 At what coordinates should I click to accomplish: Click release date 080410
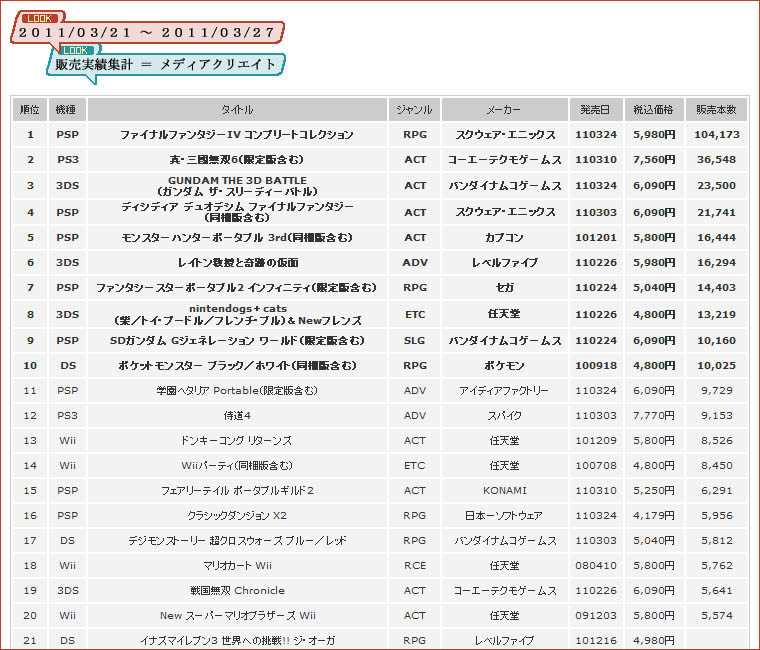596,566
